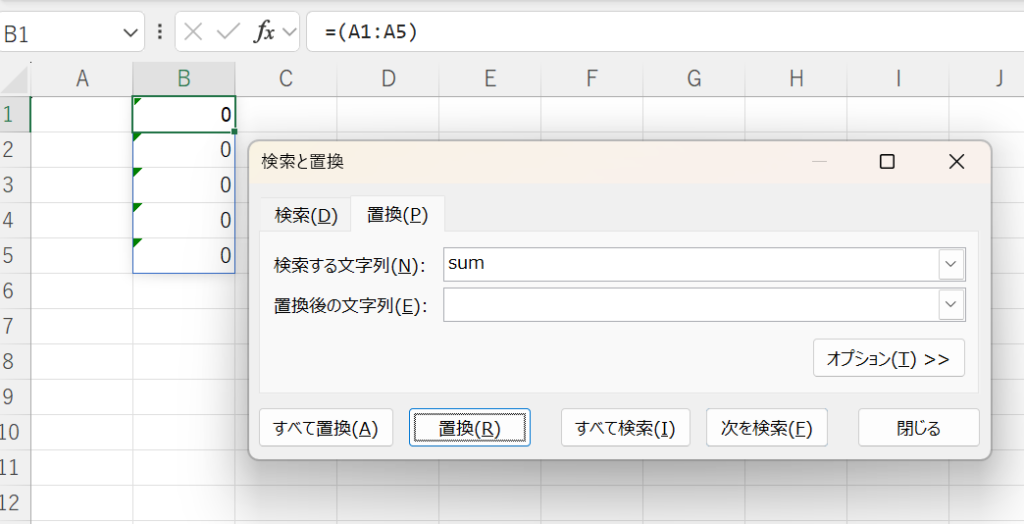This screenshot has width=1024, height=524.
Task: Open the Name Box dropdown arrow
Action: [131, 33]
